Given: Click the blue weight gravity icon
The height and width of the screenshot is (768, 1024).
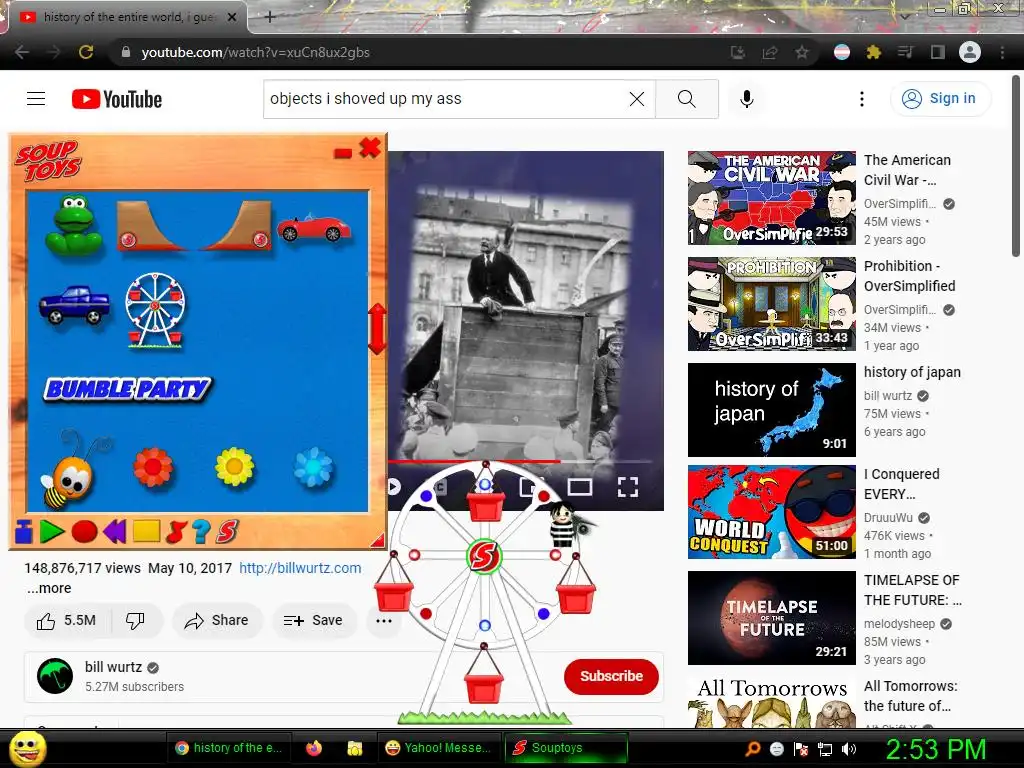Looking at the screenshot, I should click(24, 532).
